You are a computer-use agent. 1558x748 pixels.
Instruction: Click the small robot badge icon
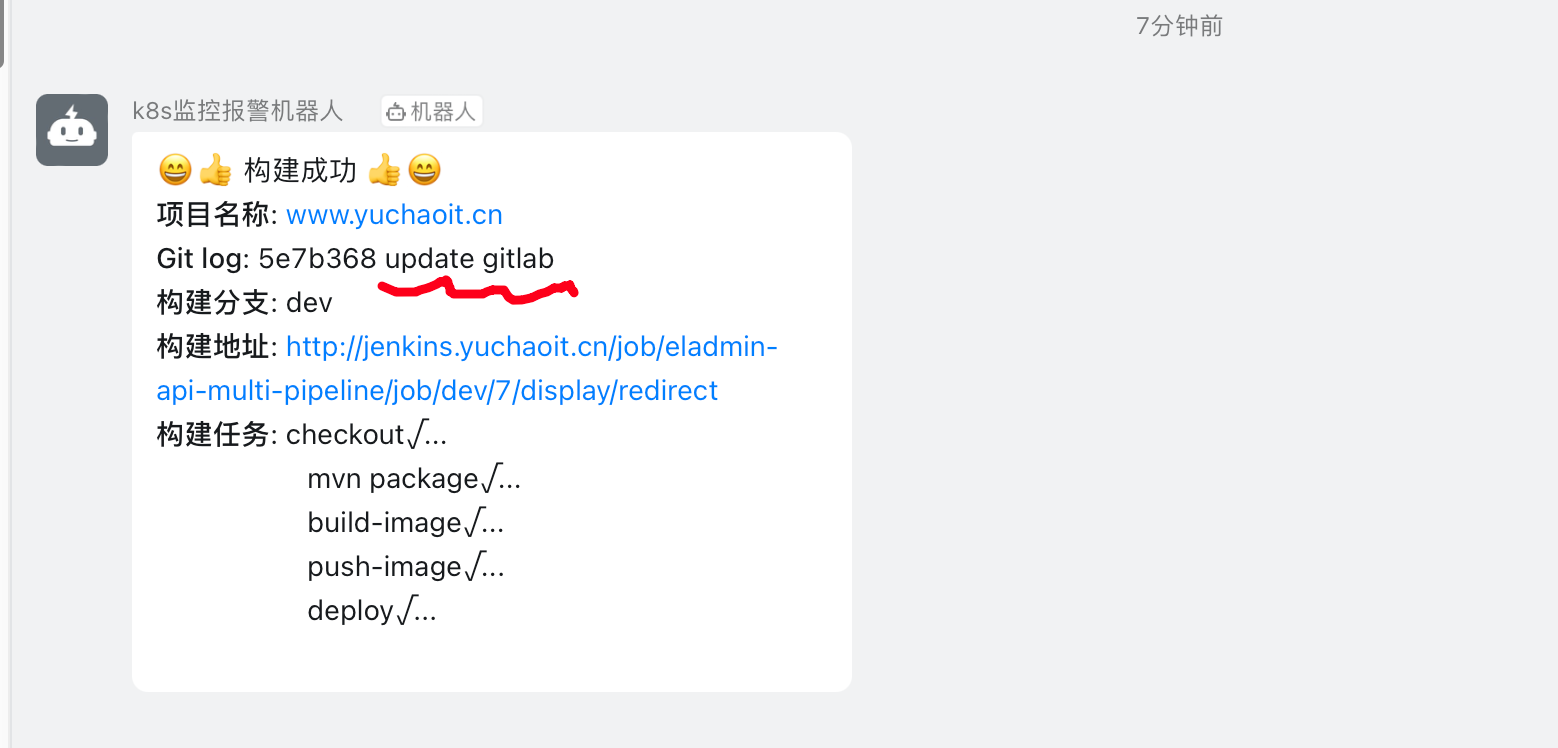(396, 112)
